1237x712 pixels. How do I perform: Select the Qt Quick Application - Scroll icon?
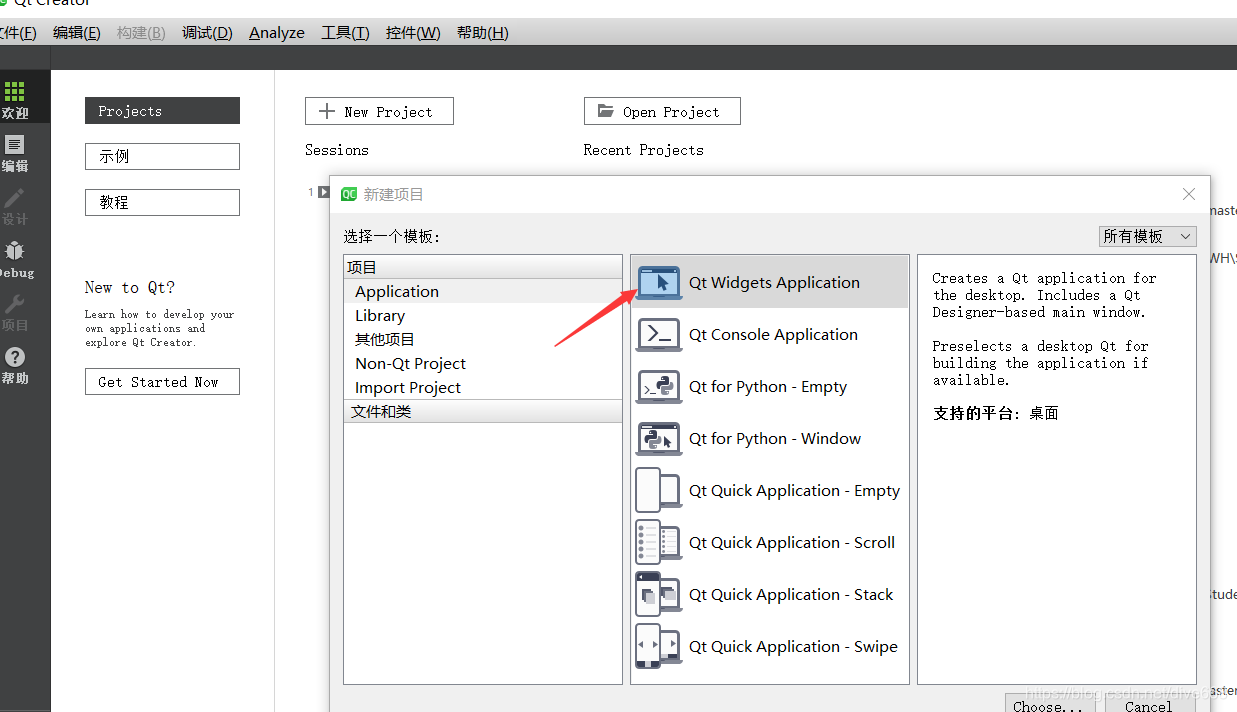point(659,543)
